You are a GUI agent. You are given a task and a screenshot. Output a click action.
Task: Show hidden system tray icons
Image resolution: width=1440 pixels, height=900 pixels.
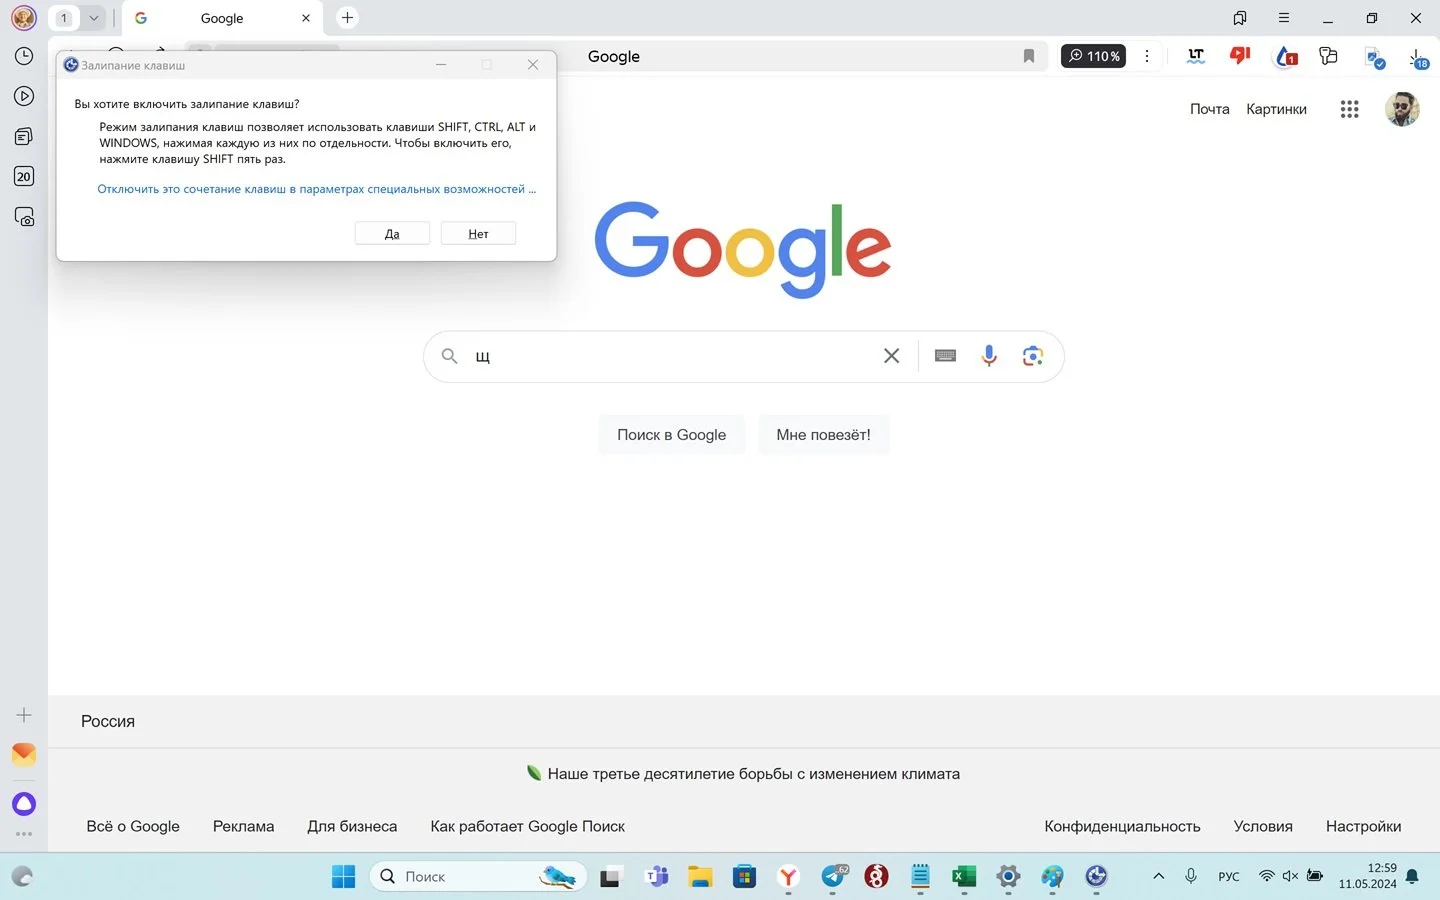tap(1158, 876)
